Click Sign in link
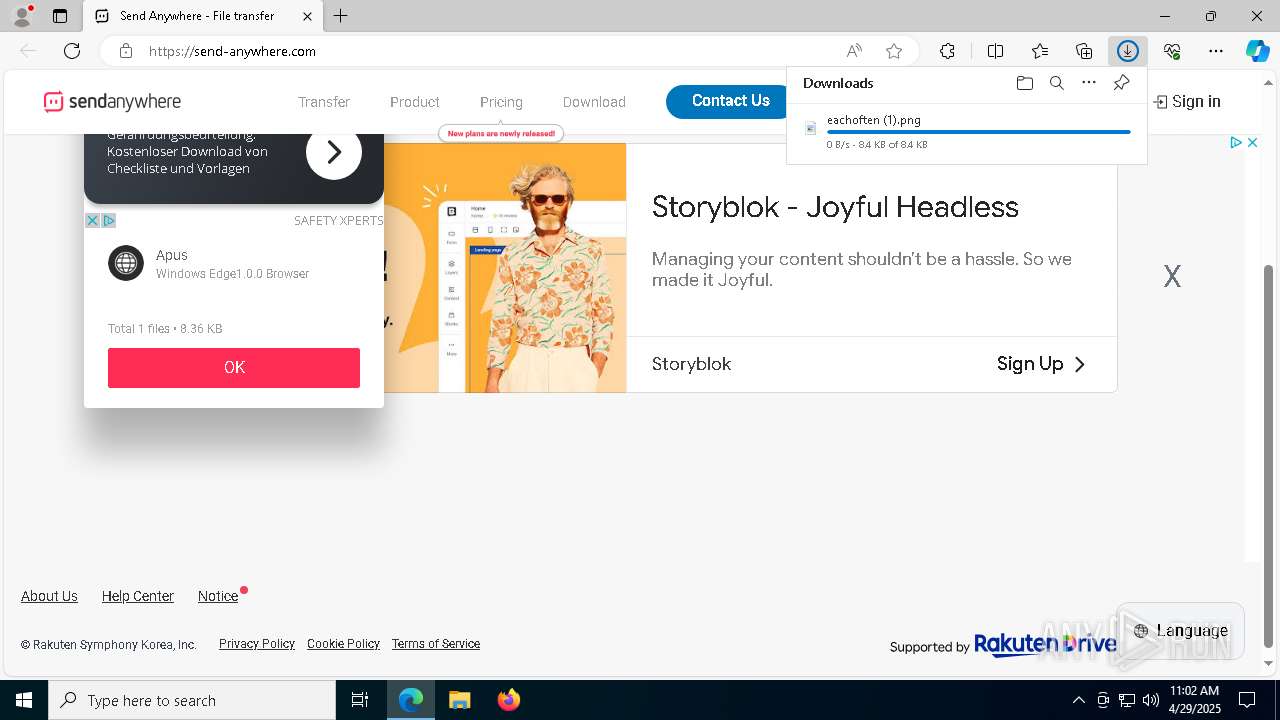This screenshot has height=720, width=1280. click(1187, 102)
